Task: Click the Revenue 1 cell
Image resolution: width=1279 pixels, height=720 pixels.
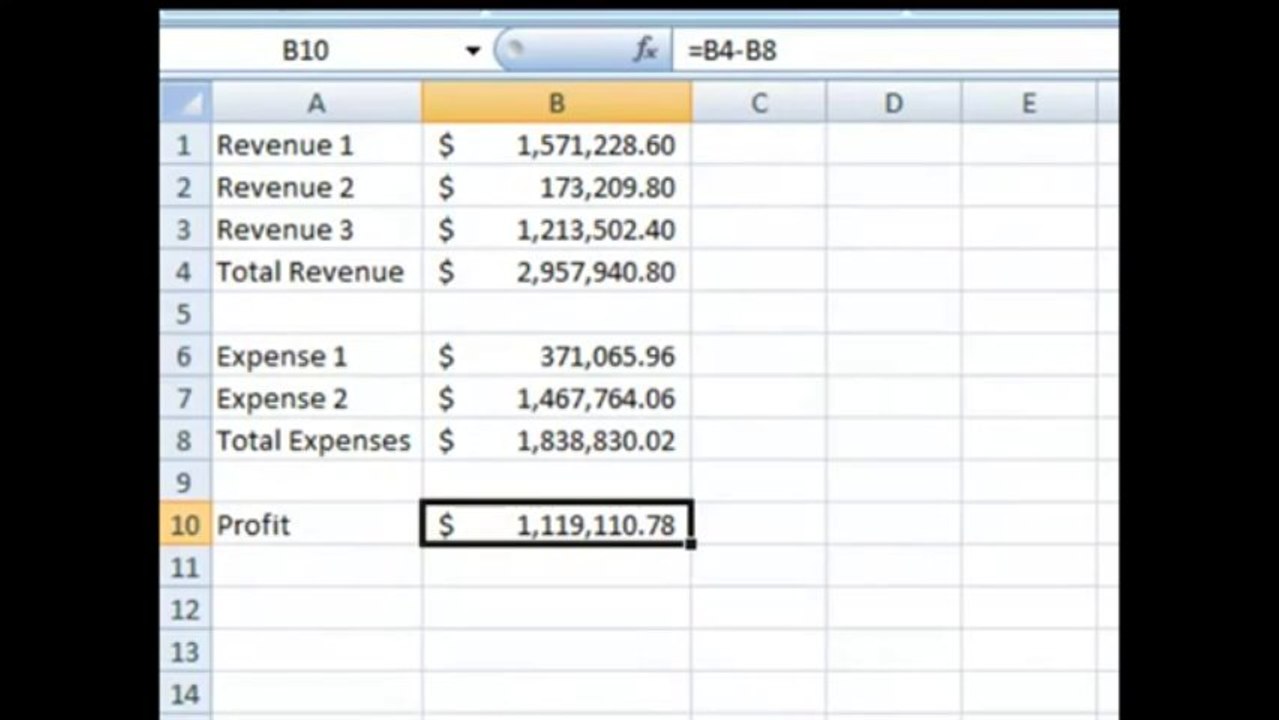Action: coord(316,145)
